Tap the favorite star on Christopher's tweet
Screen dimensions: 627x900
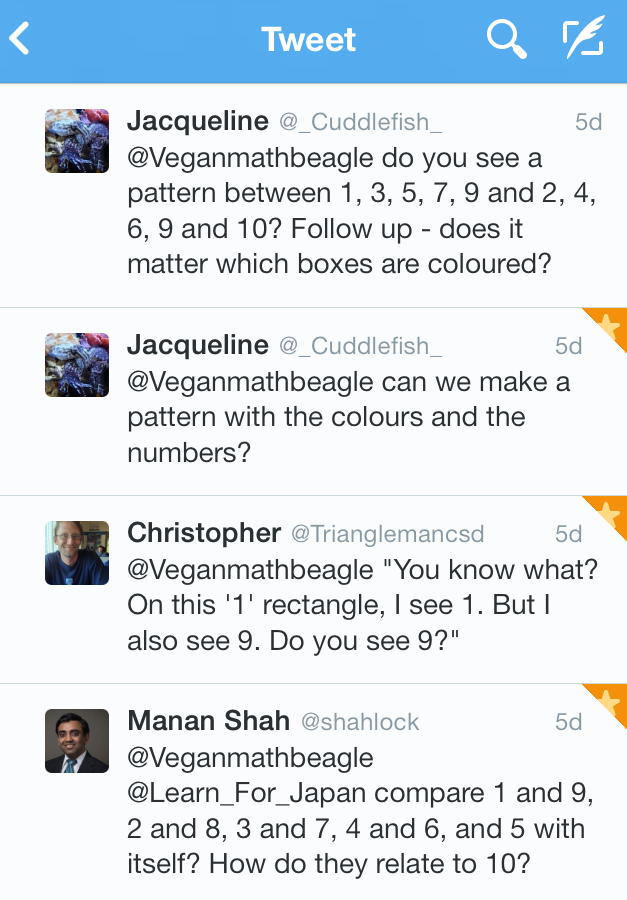tap(609, 513)
